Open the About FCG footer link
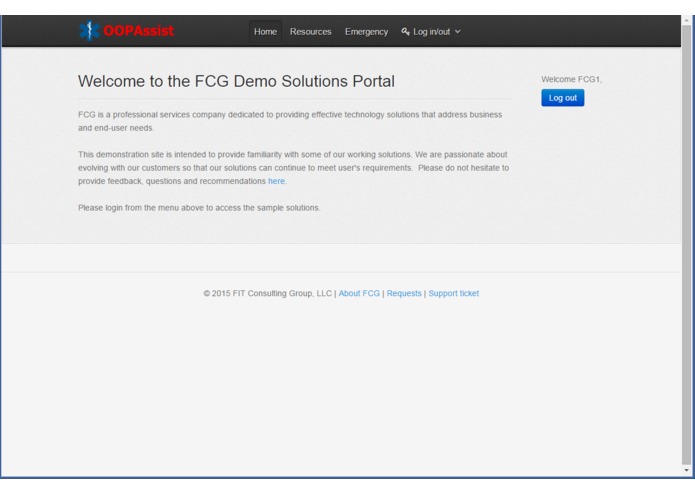 coord(359,293)
